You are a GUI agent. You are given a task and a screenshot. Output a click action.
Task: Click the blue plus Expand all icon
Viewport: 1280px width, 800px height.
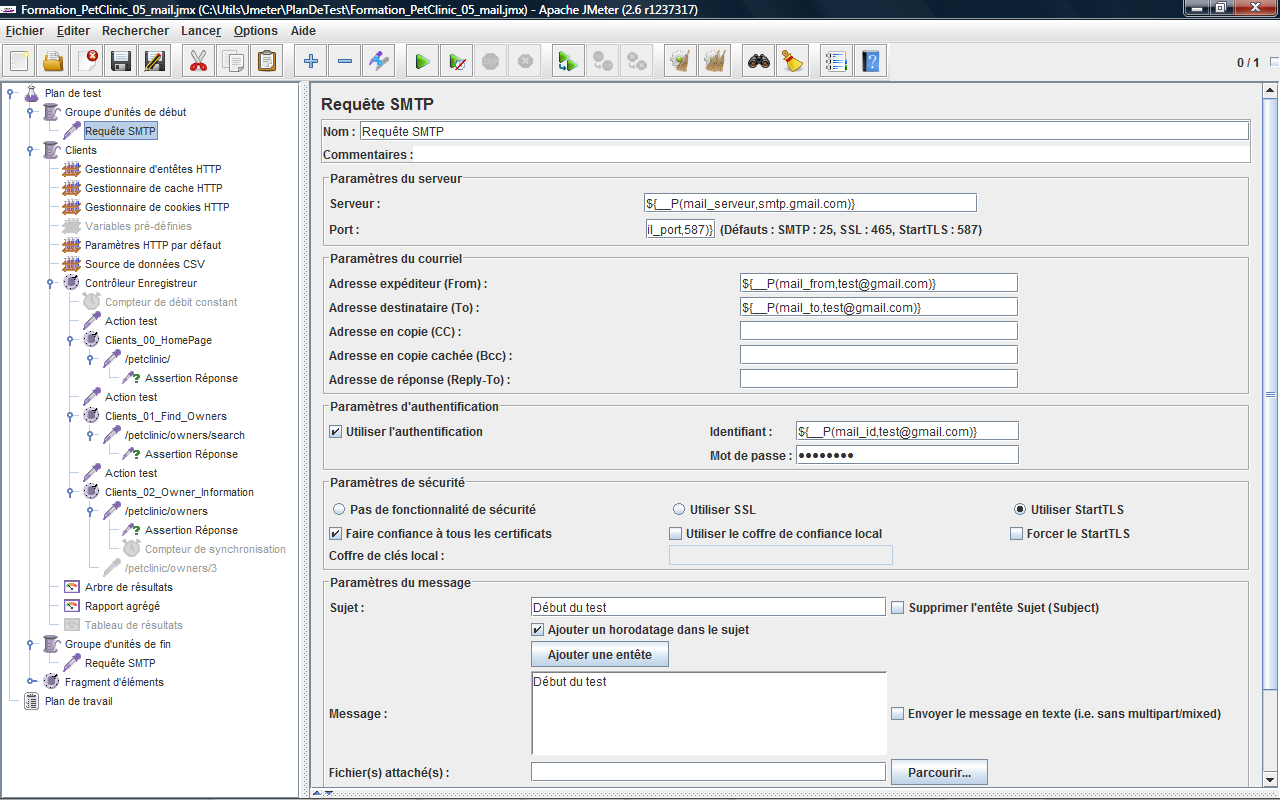click(311, 62)
